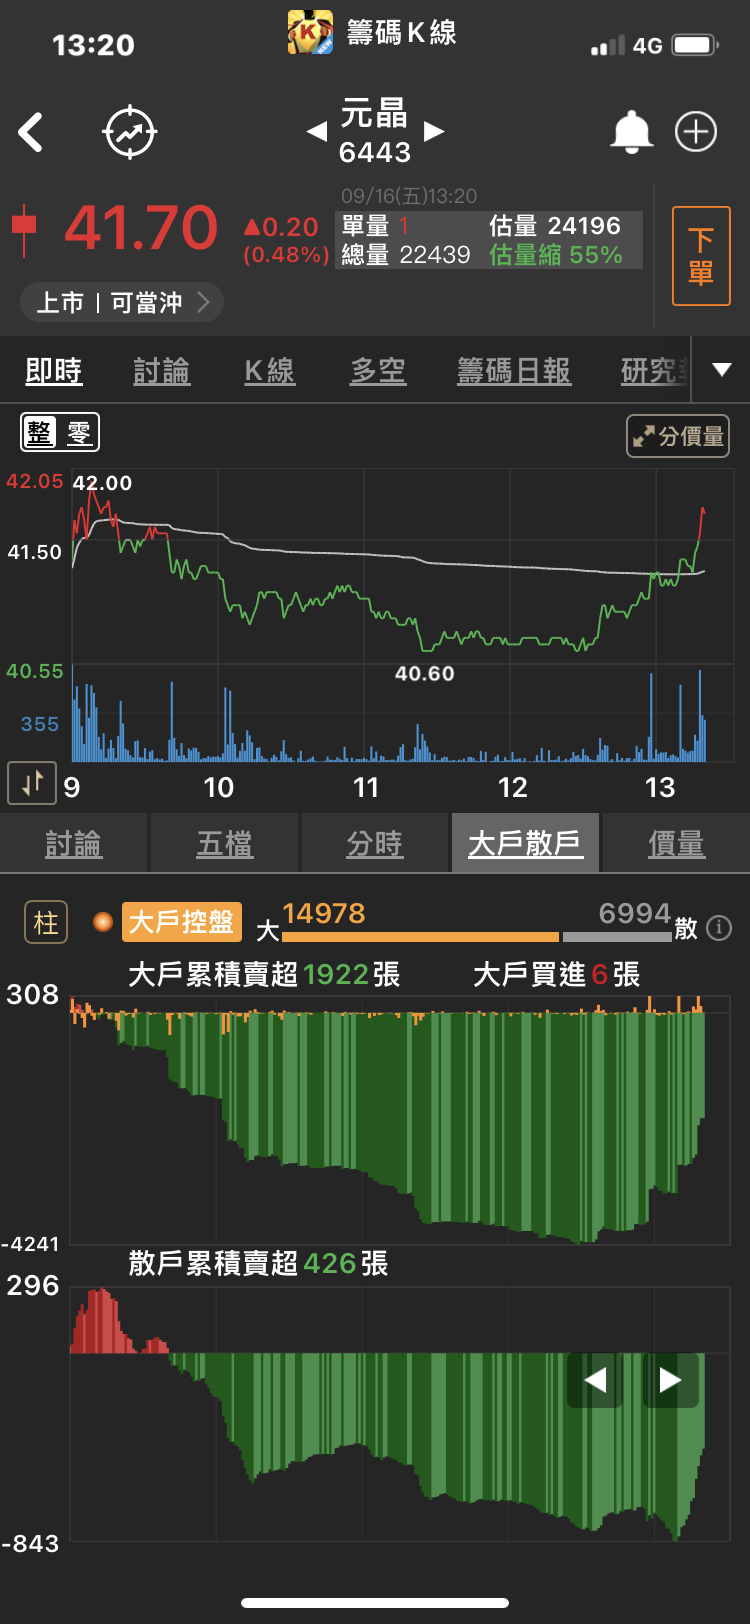Toggle the 整/零 lot switch
This screenshot has width=750, height=1624.
coord(60,433)
